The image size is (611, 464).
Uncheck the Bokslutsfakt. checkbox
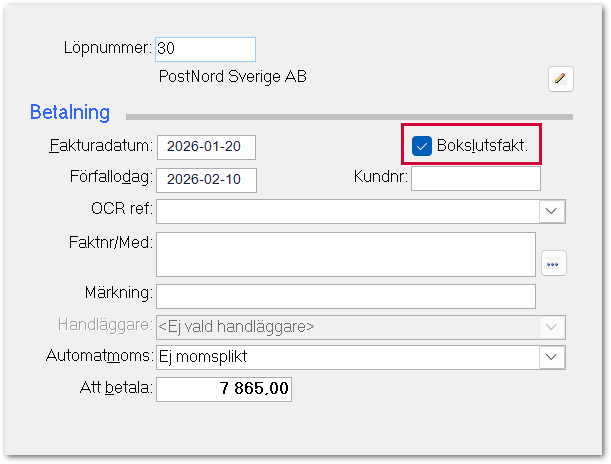(x=422, y=147)
